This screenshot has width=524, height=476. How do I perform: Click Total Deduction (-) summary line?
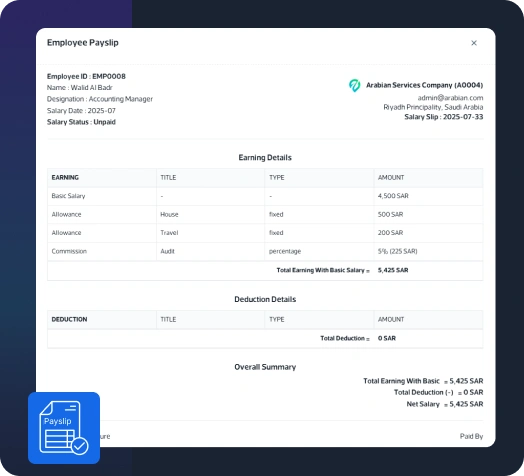click(x=438, y=392)
